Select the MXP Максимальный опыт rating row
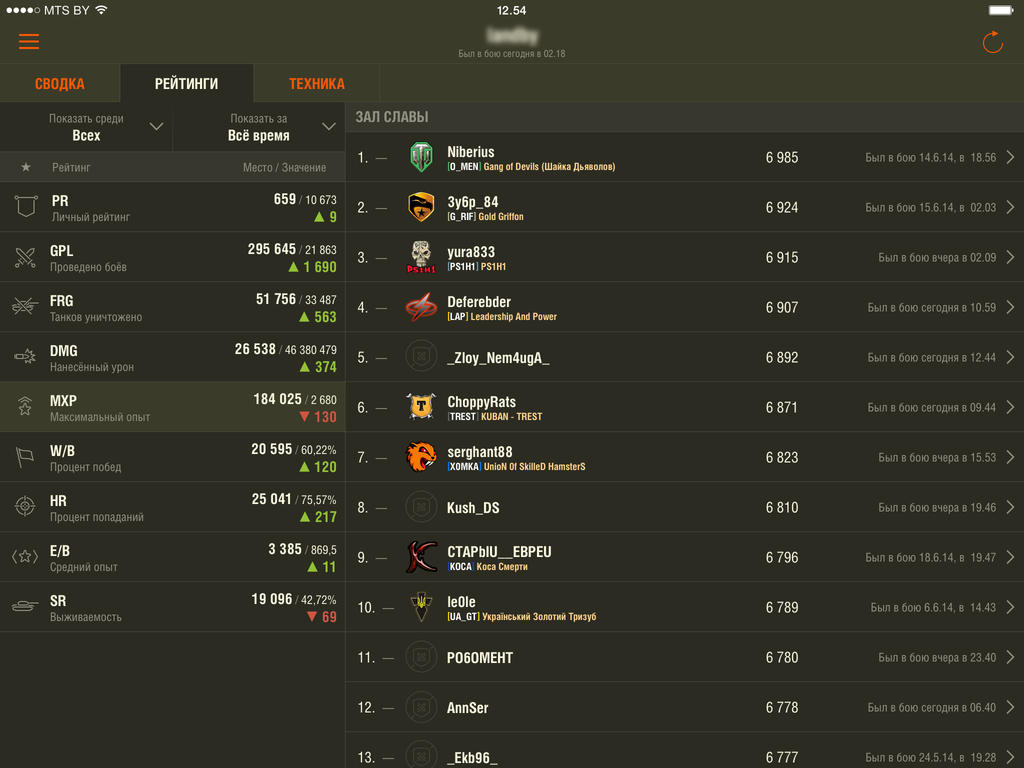Image resolution: width=1024 pixels, height=768 pixels. pyautogui.click(x=172, y=408)
